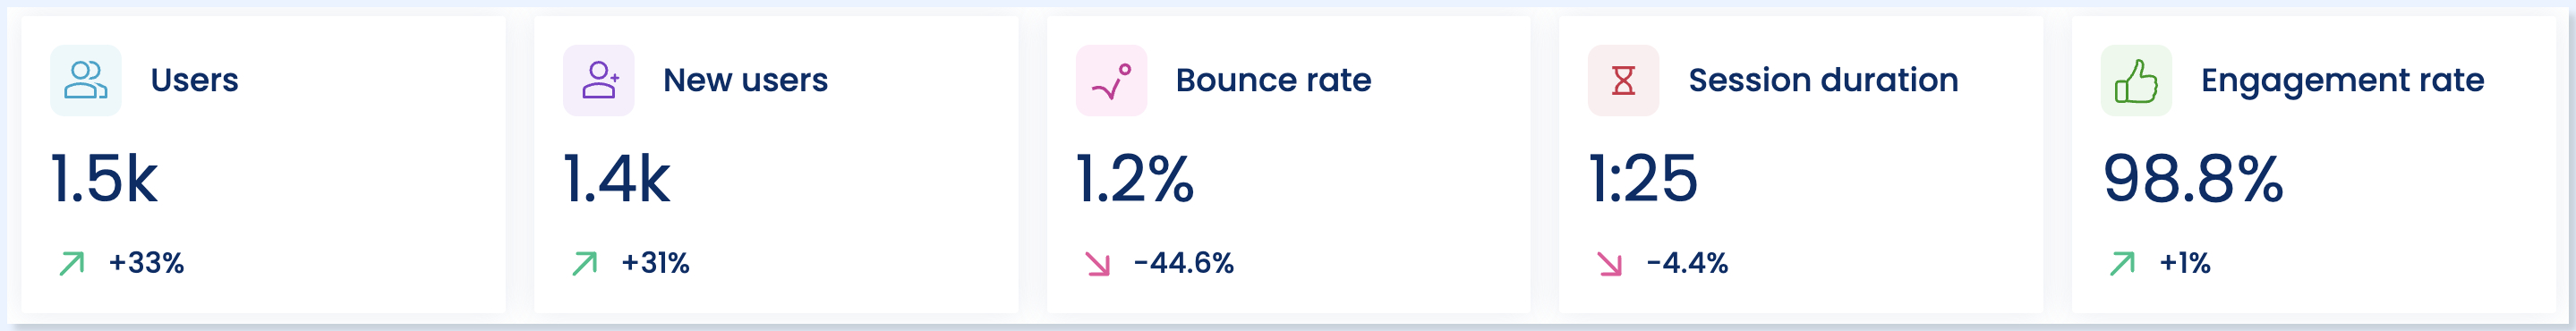Screen dimensions: 2576x331
Task: Click the 1.4k new users value
Action: [618, 180]
